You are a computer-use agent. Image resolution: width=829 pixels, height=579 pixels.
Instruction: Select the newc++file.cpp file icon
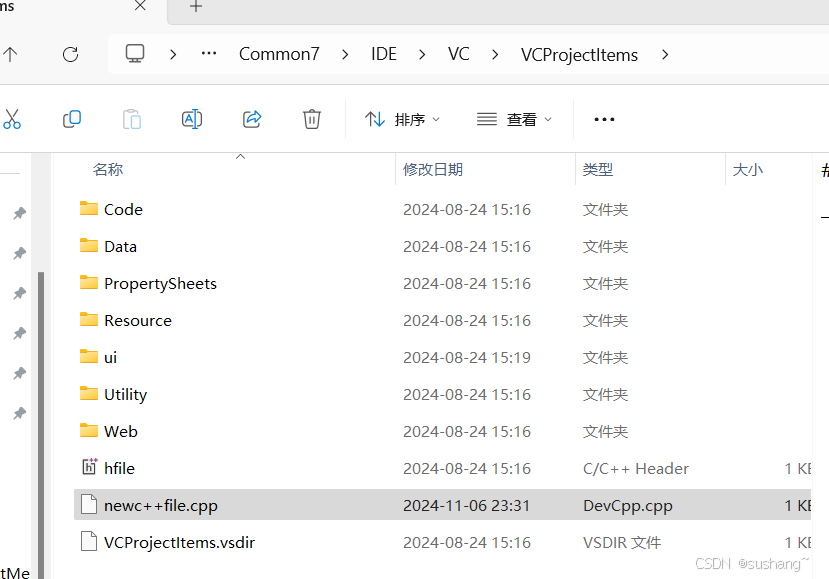pos(89,504)
